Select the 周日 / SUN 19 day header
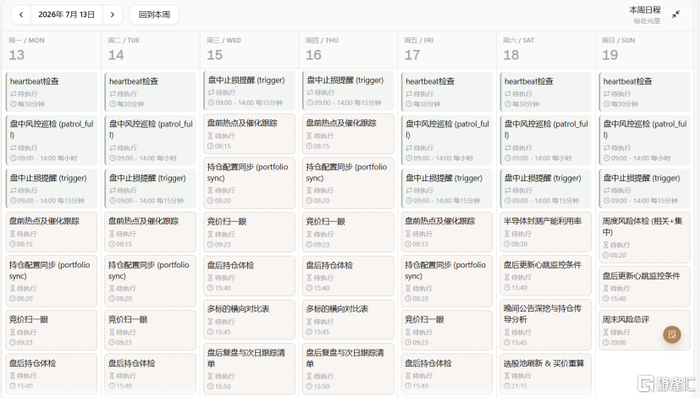Screen dimensions: 700x398 645,49
